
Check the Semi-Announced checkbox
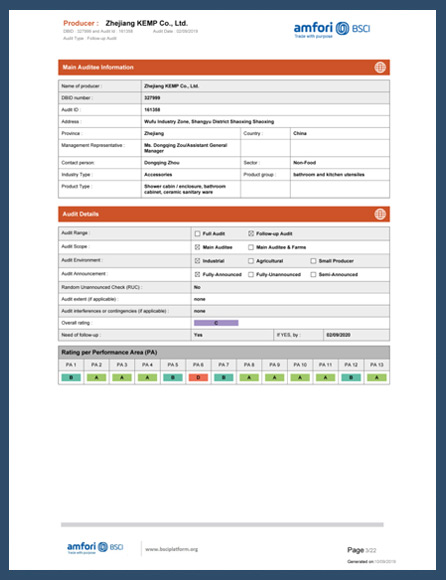click(313, 274)
